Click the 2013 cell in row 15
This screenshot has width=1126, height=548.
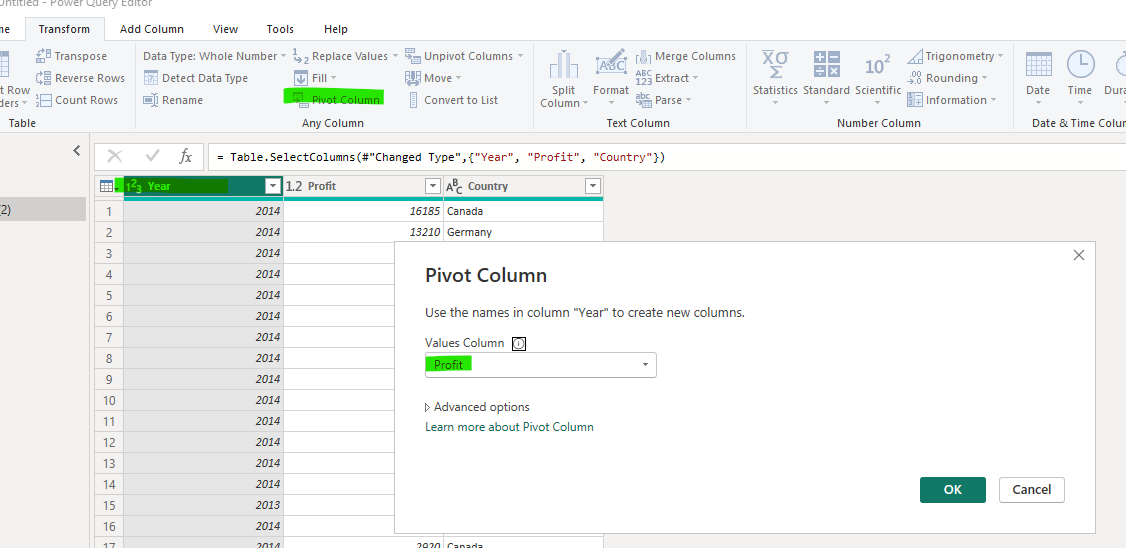coord(204,505)
